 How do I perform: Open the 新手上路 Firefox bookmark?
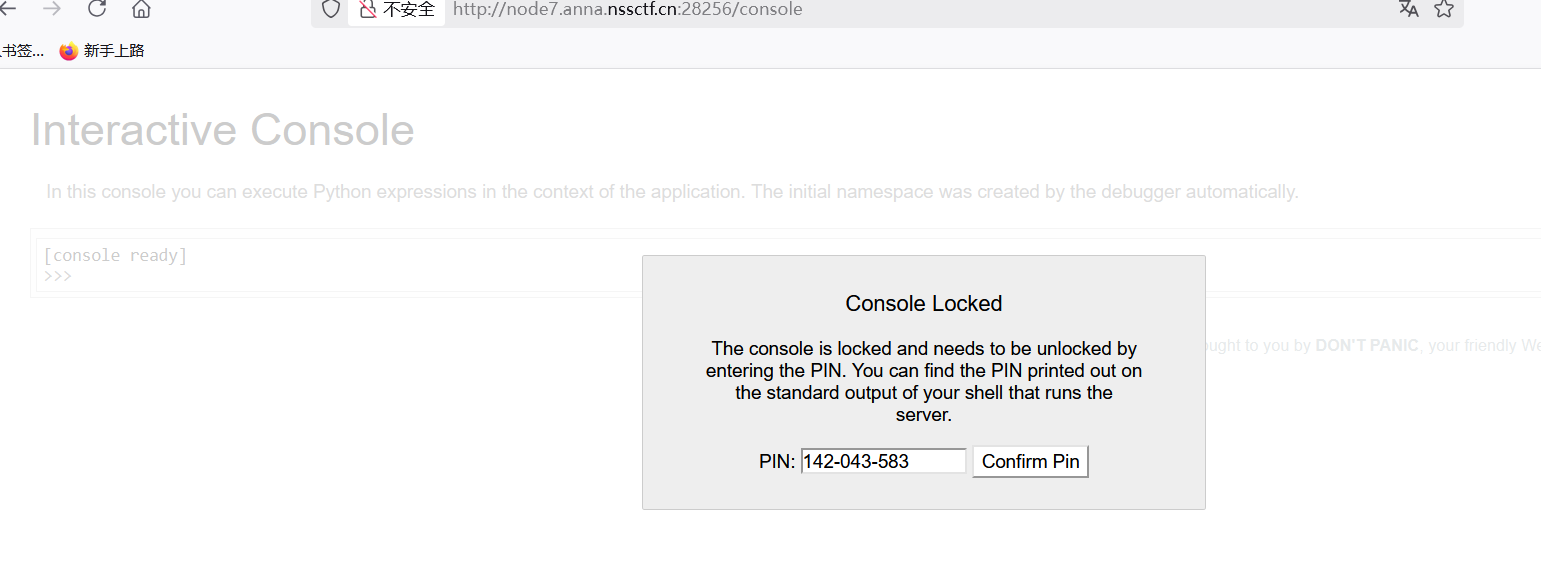102,51
